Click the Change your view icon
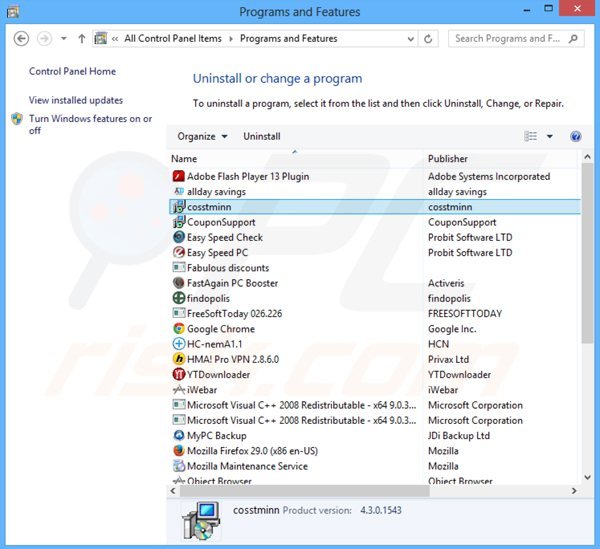The image size is (600, 549). (531, 136)
